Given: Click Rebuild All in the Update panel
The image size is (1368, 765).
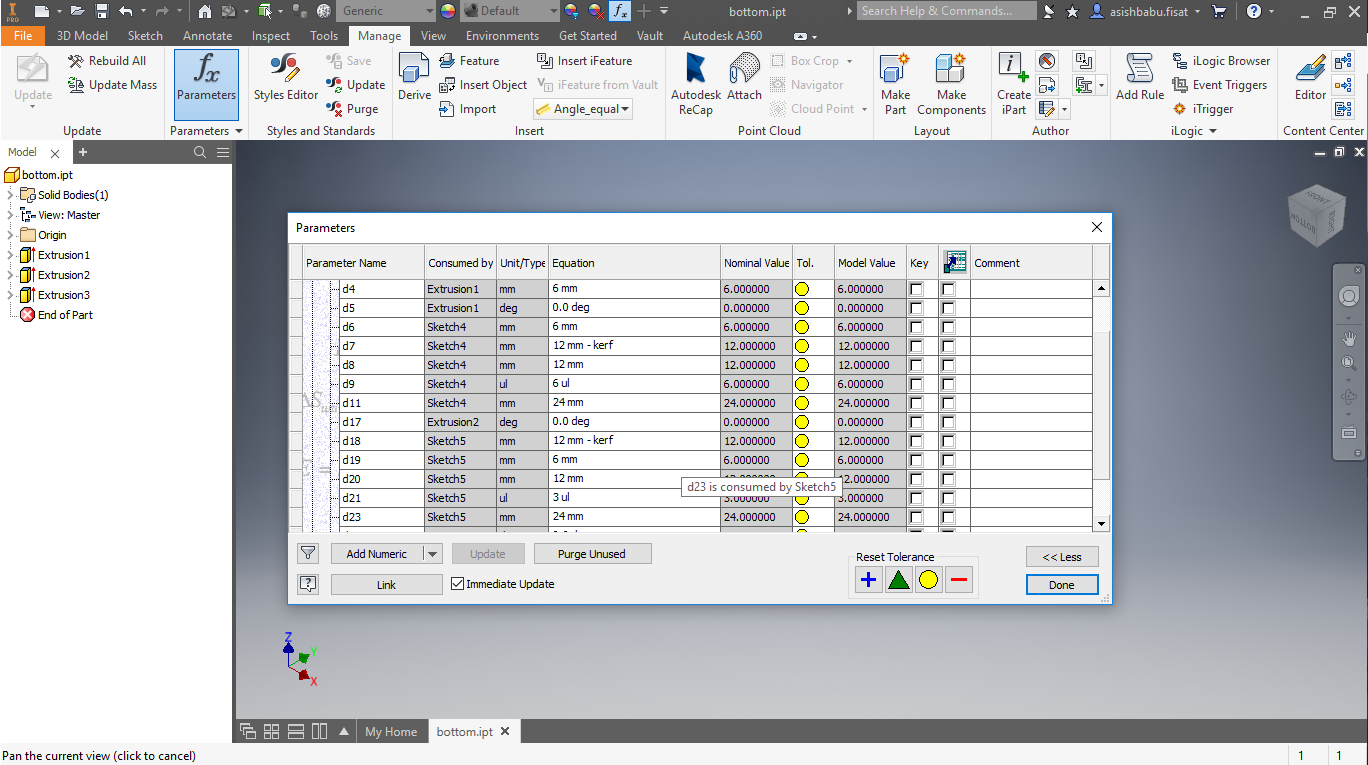Looking at the screenshot, I should (x=107, y=61).
